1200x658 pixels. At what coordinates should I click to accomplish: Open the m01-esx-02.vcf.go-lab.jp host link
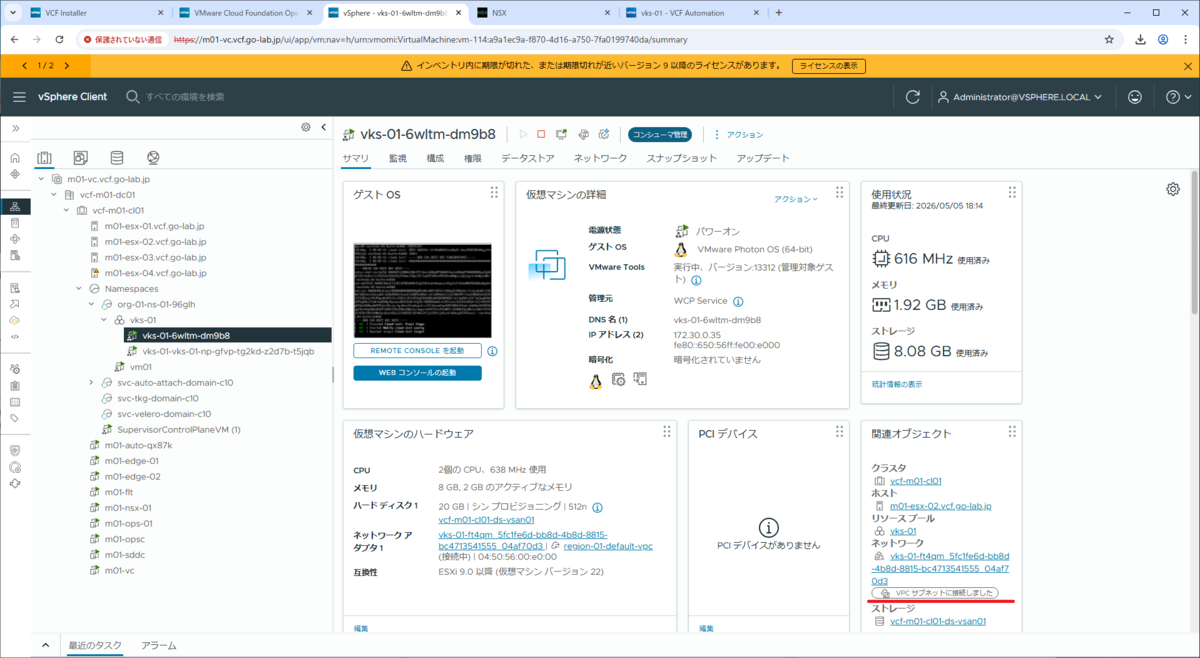940,506
